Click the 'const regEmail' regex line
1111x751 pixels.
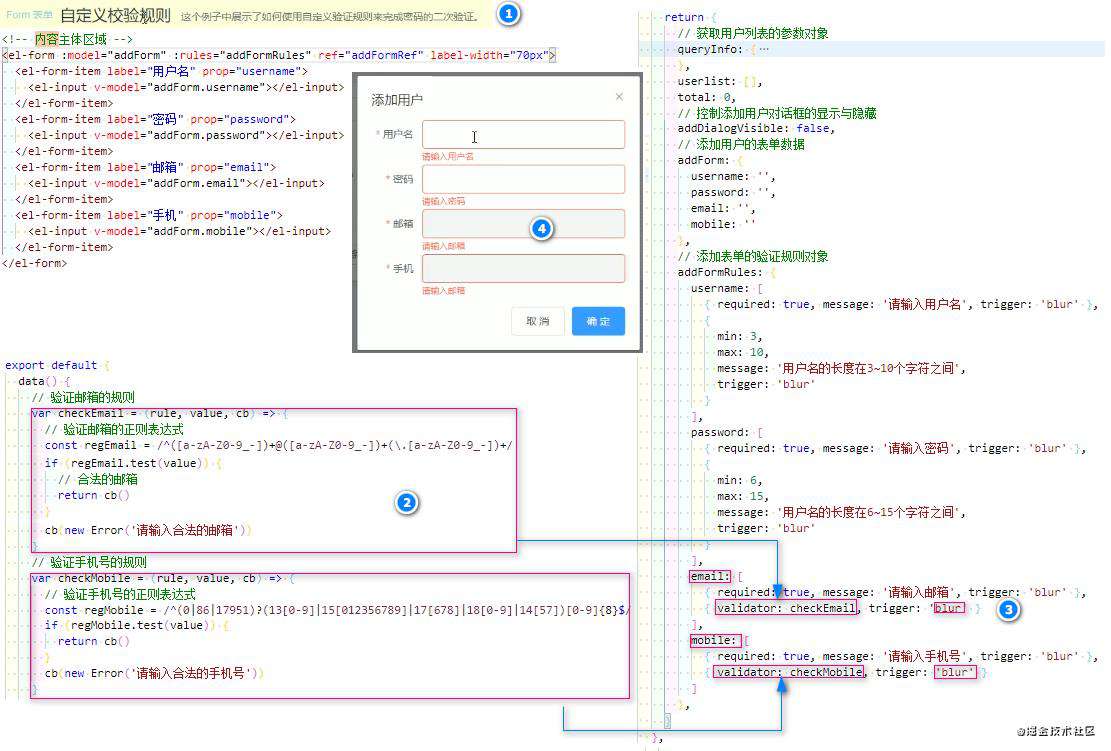click(x=278, y=445)
